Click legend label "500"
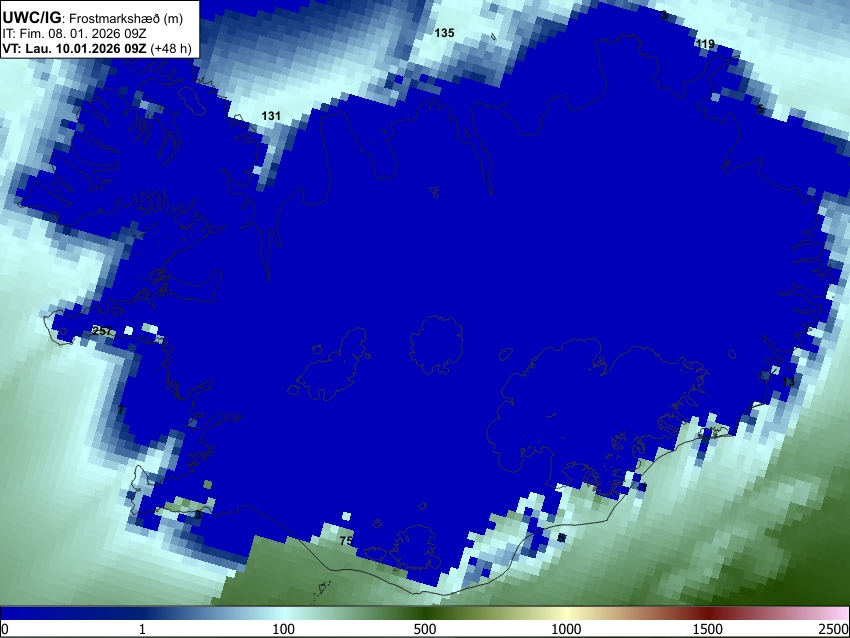This screenshot has height=638, width=850. click(x=425, y=629)
